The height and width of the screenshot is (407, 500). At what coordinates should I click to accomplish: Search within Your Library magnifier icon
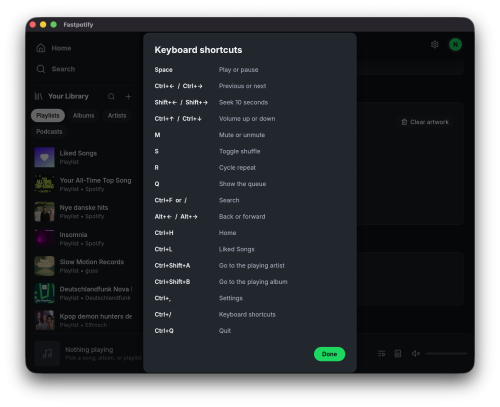click(x=111, y=96)
